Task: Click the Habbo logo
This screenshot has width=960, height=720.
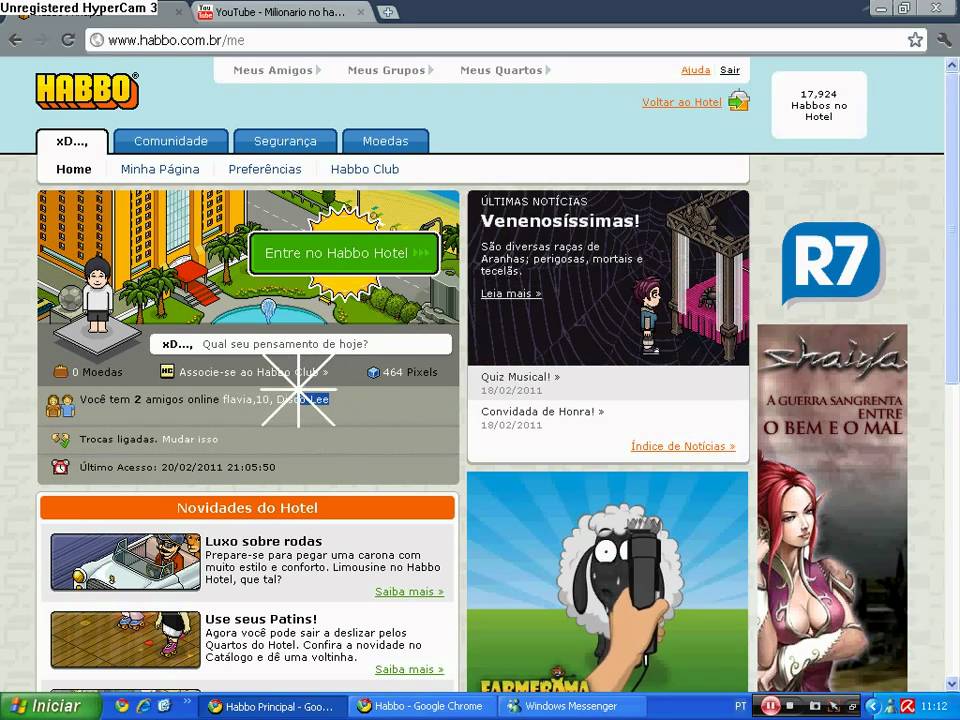Action: tap(87, 91)
